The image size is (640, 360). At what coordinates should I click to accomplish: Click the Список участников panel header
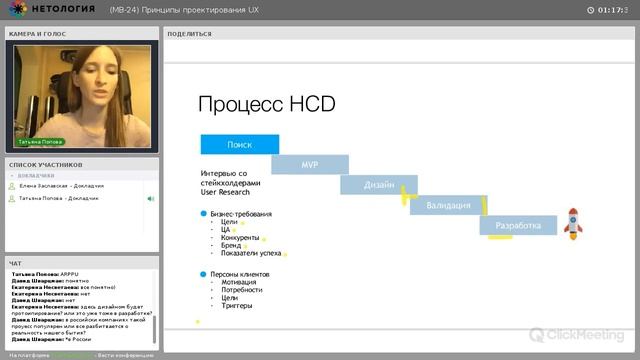click(82, 165)
